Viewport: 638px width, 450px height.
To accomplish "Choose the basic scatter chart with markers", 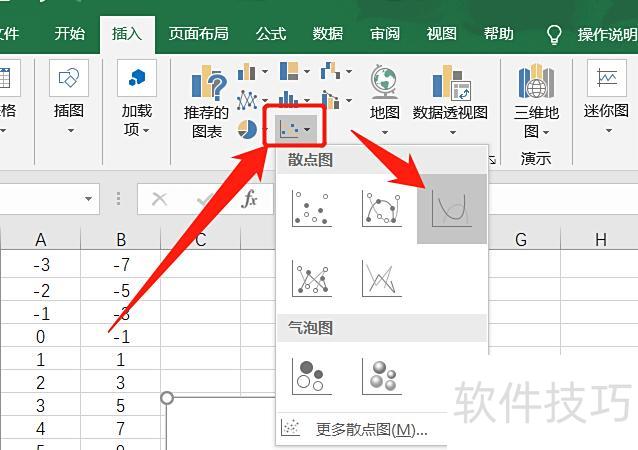I will [311, 209].
